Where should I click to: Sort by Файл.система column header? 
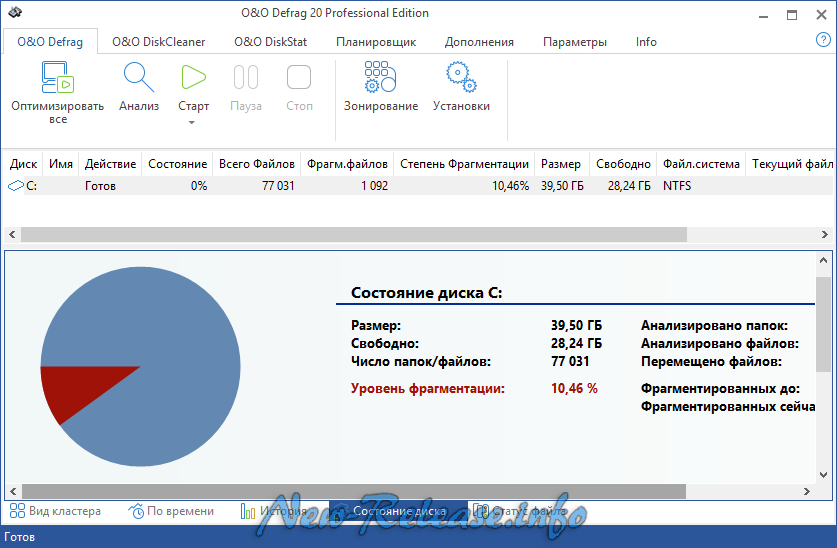click(701, 164)
